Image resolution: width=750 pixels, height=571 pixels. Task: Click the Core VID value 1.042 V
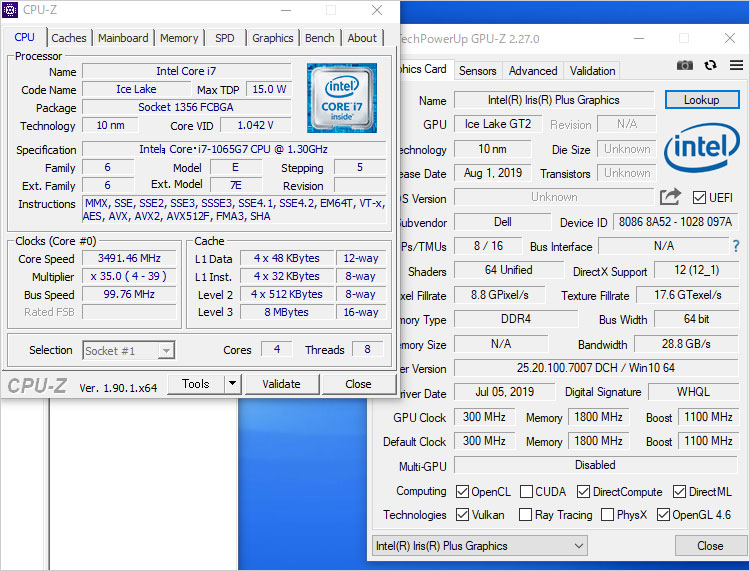pyautogui.click(x=255, y=125)
